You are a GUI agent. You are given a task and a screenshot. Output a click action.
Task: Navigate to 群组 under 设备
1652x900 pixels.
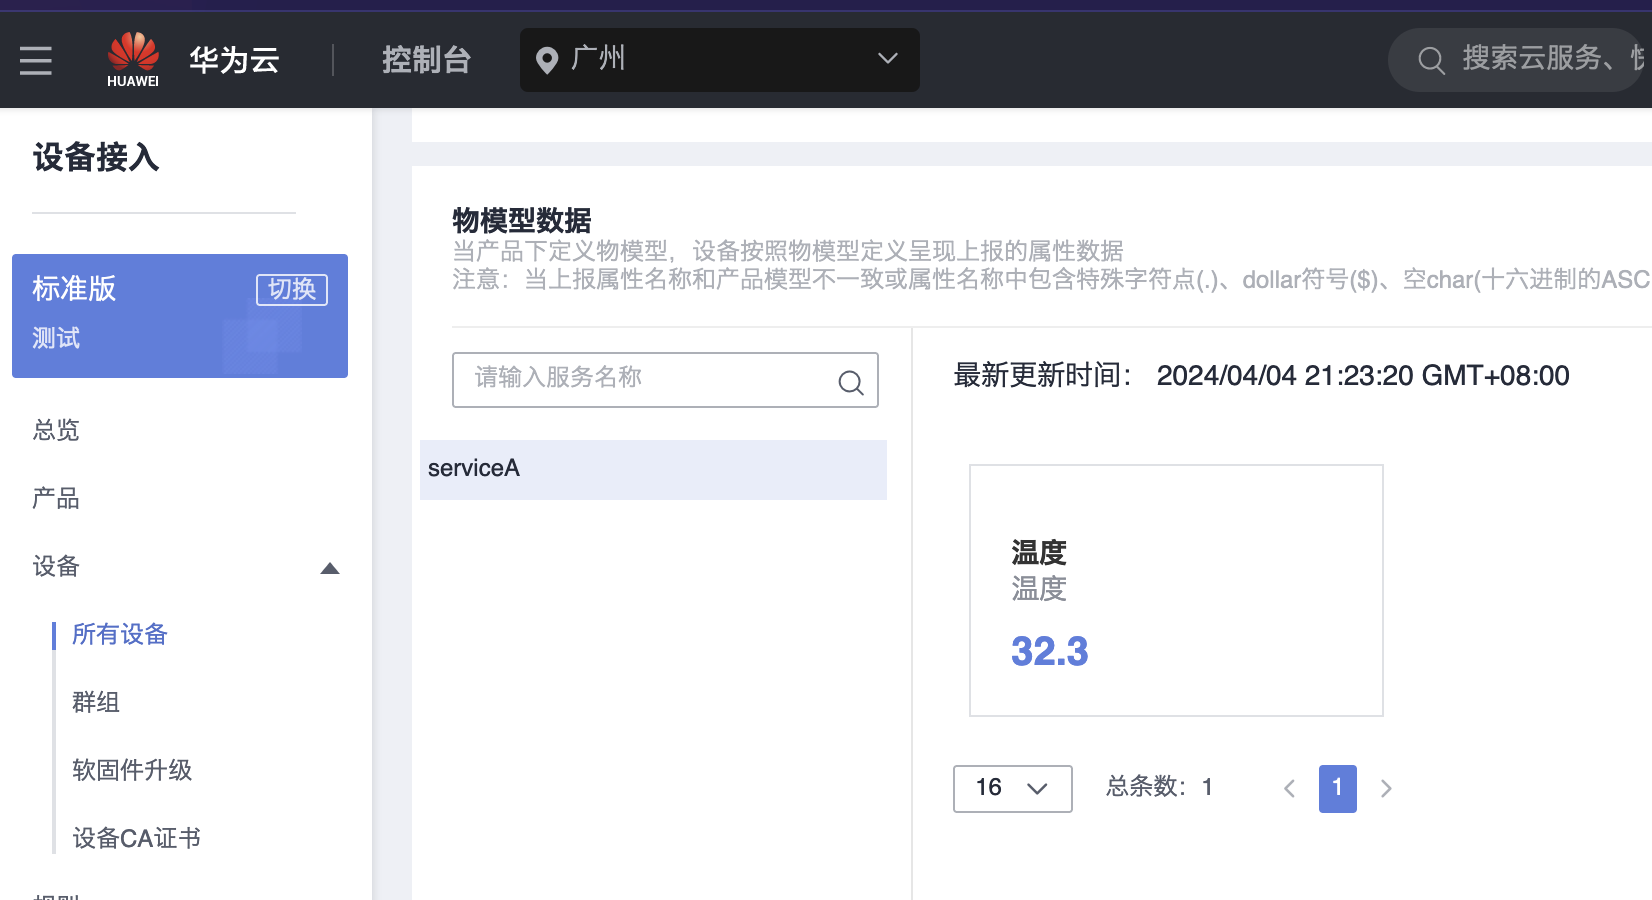pyautogui.click(x=96, y=702)
